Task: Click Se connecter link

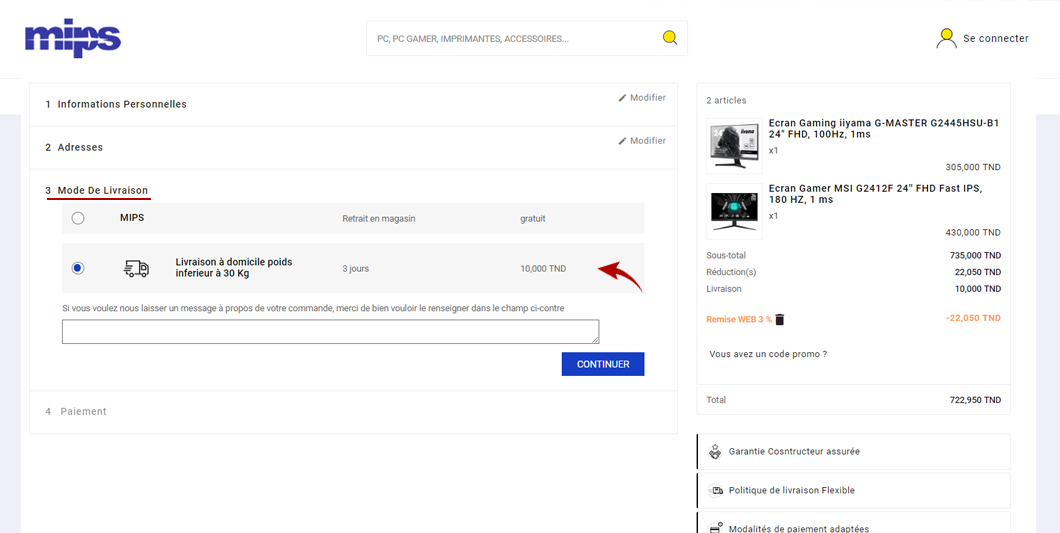Action: point(996,39)
